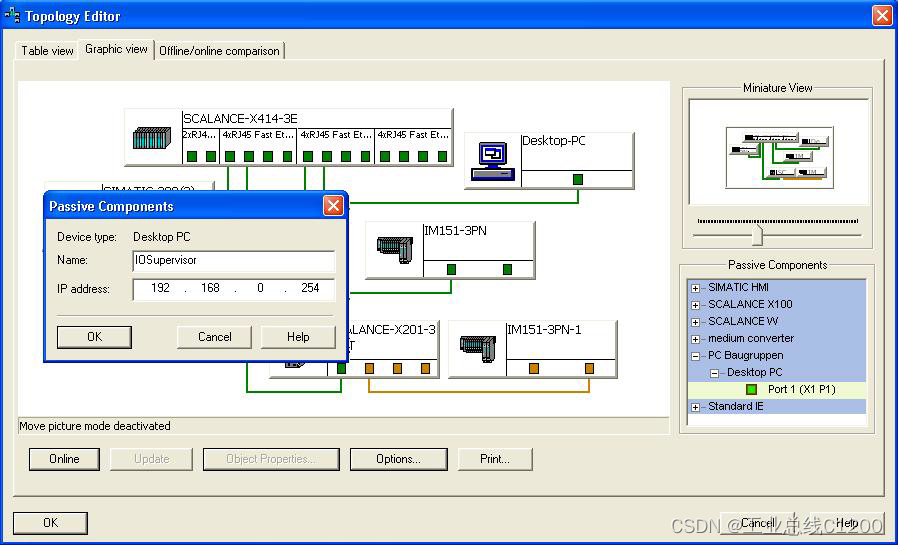Click the Name field containing IOSupervisor
The width and height of the screenshot is (898, 545).
pos(234,260)
